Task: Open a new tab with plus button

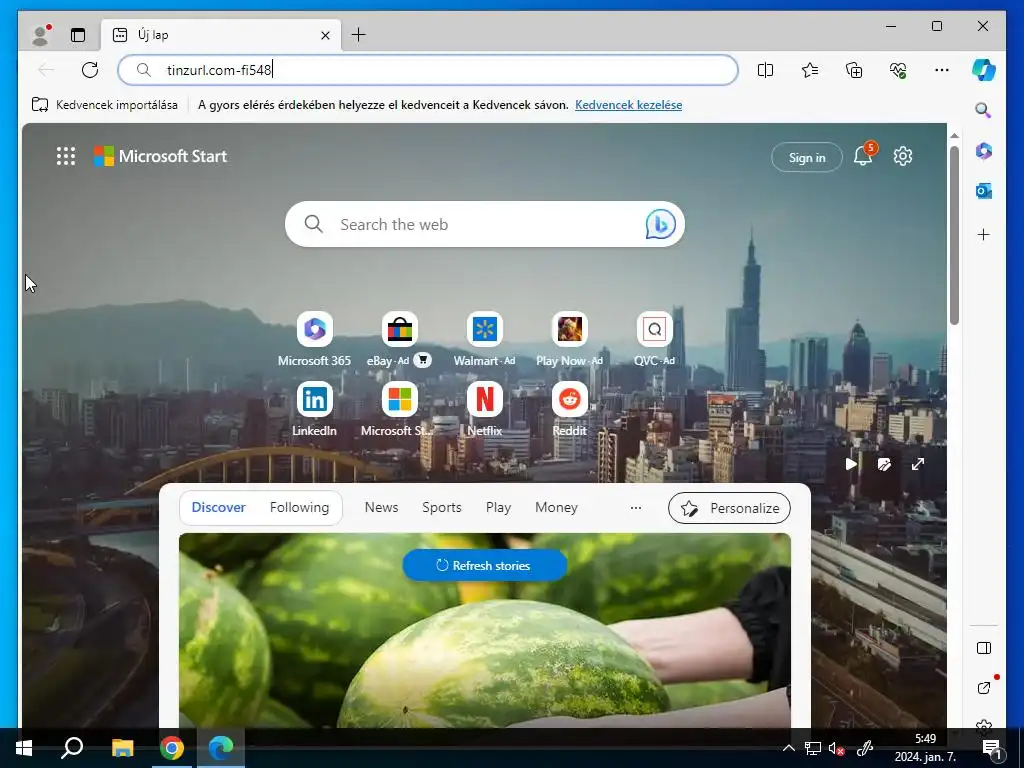Action: 359,35
